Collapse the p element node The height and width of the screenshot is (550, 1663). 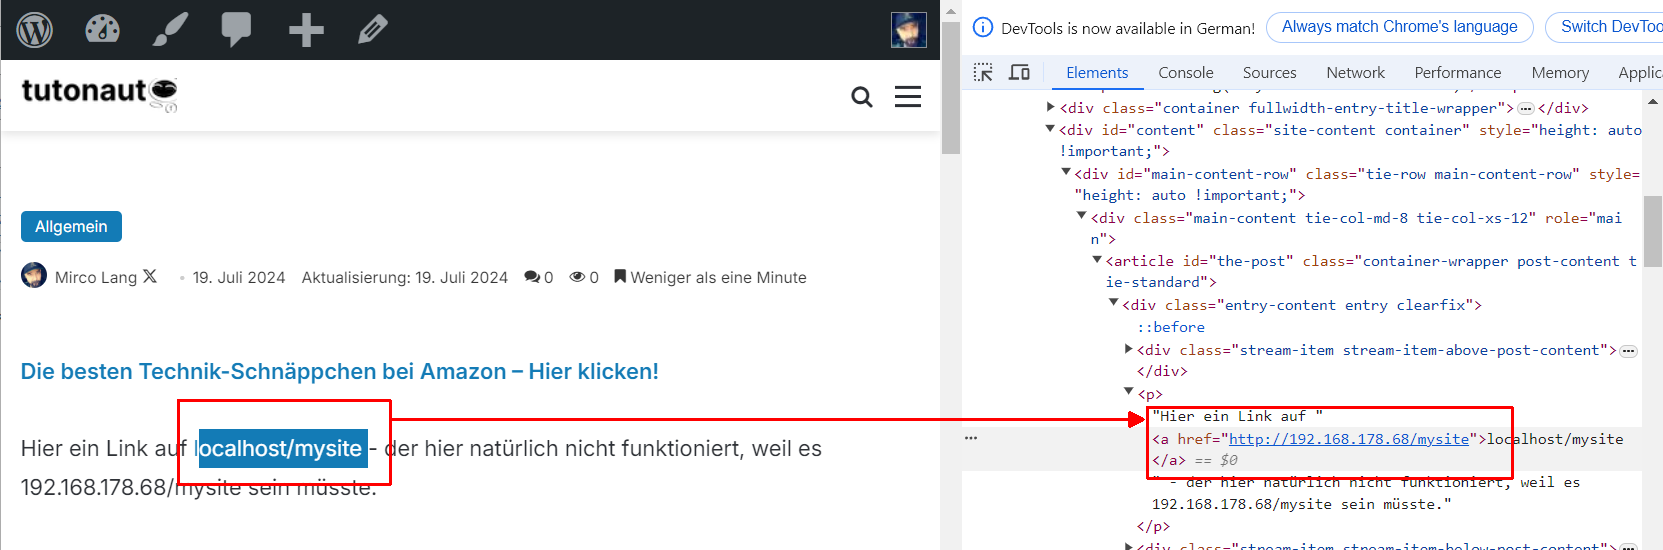pyautogui.click(x=1129, y=392)
